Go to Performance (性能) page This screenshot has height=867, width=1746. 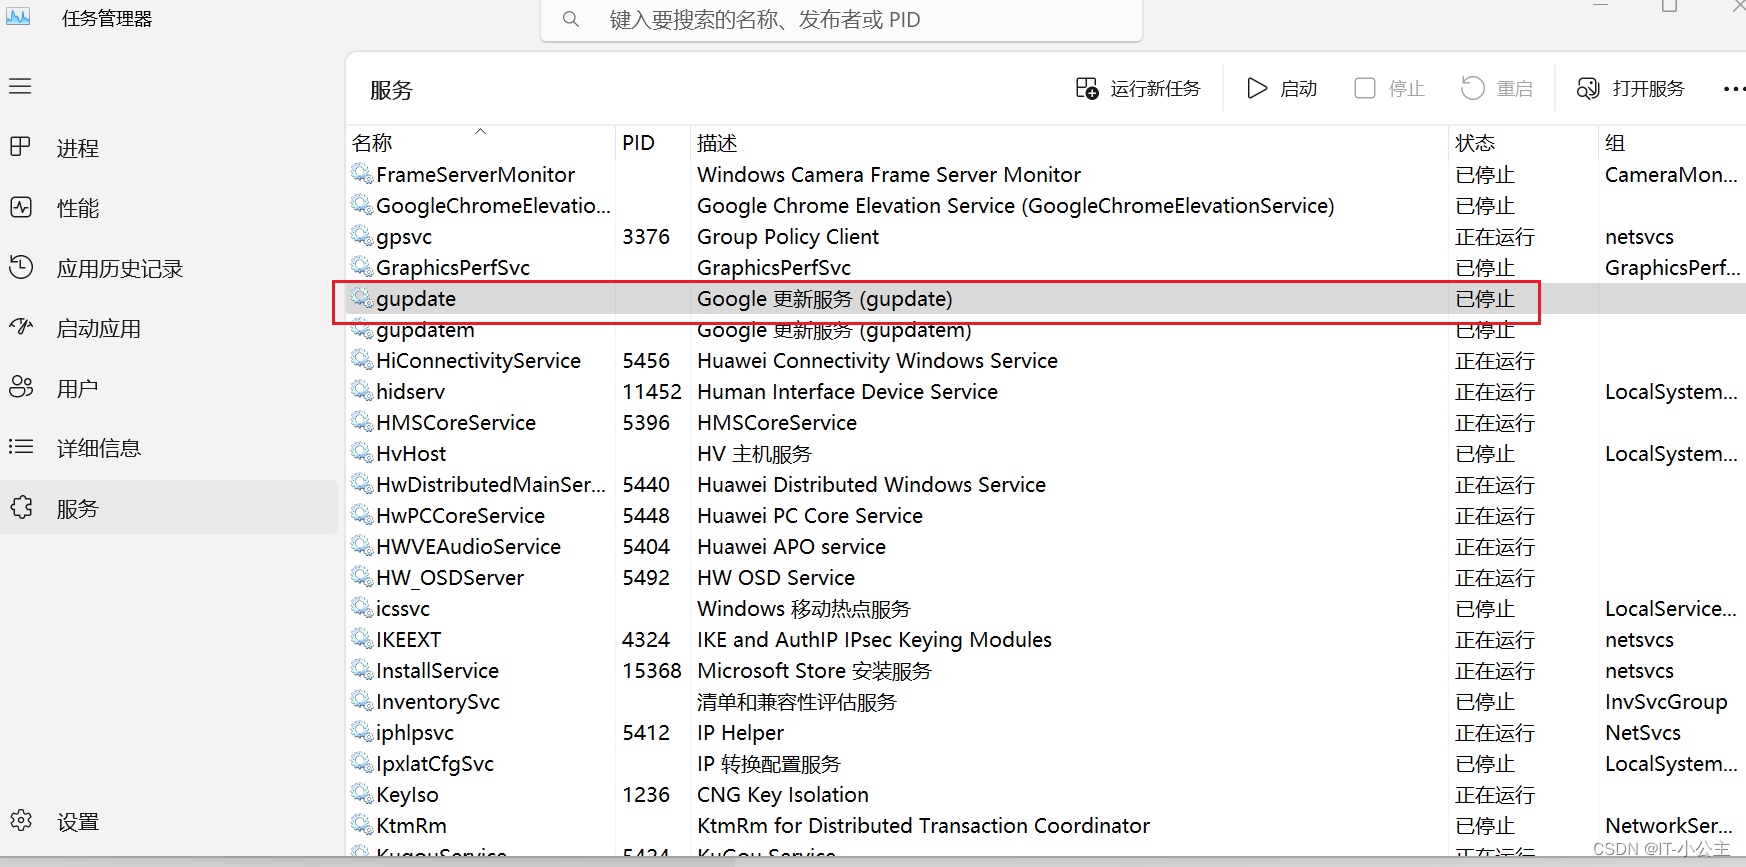click(x=78, y=208)
